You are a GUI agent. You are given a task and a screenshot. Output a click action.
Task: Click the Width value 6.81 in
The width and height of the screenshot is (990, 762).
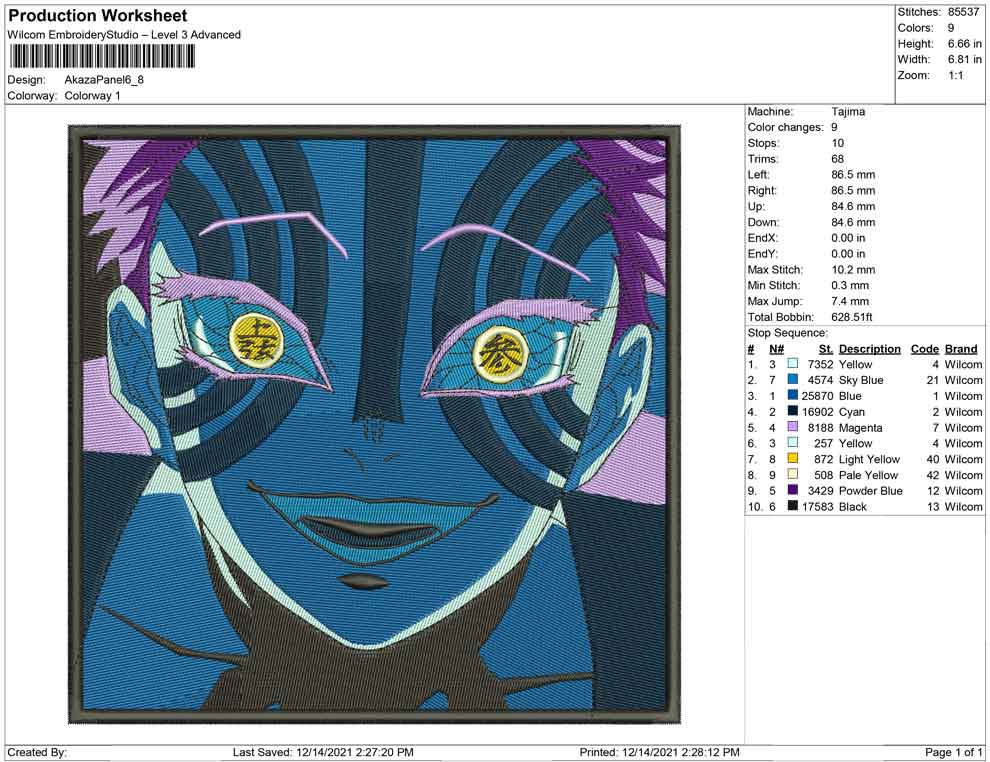click(964, 59)
